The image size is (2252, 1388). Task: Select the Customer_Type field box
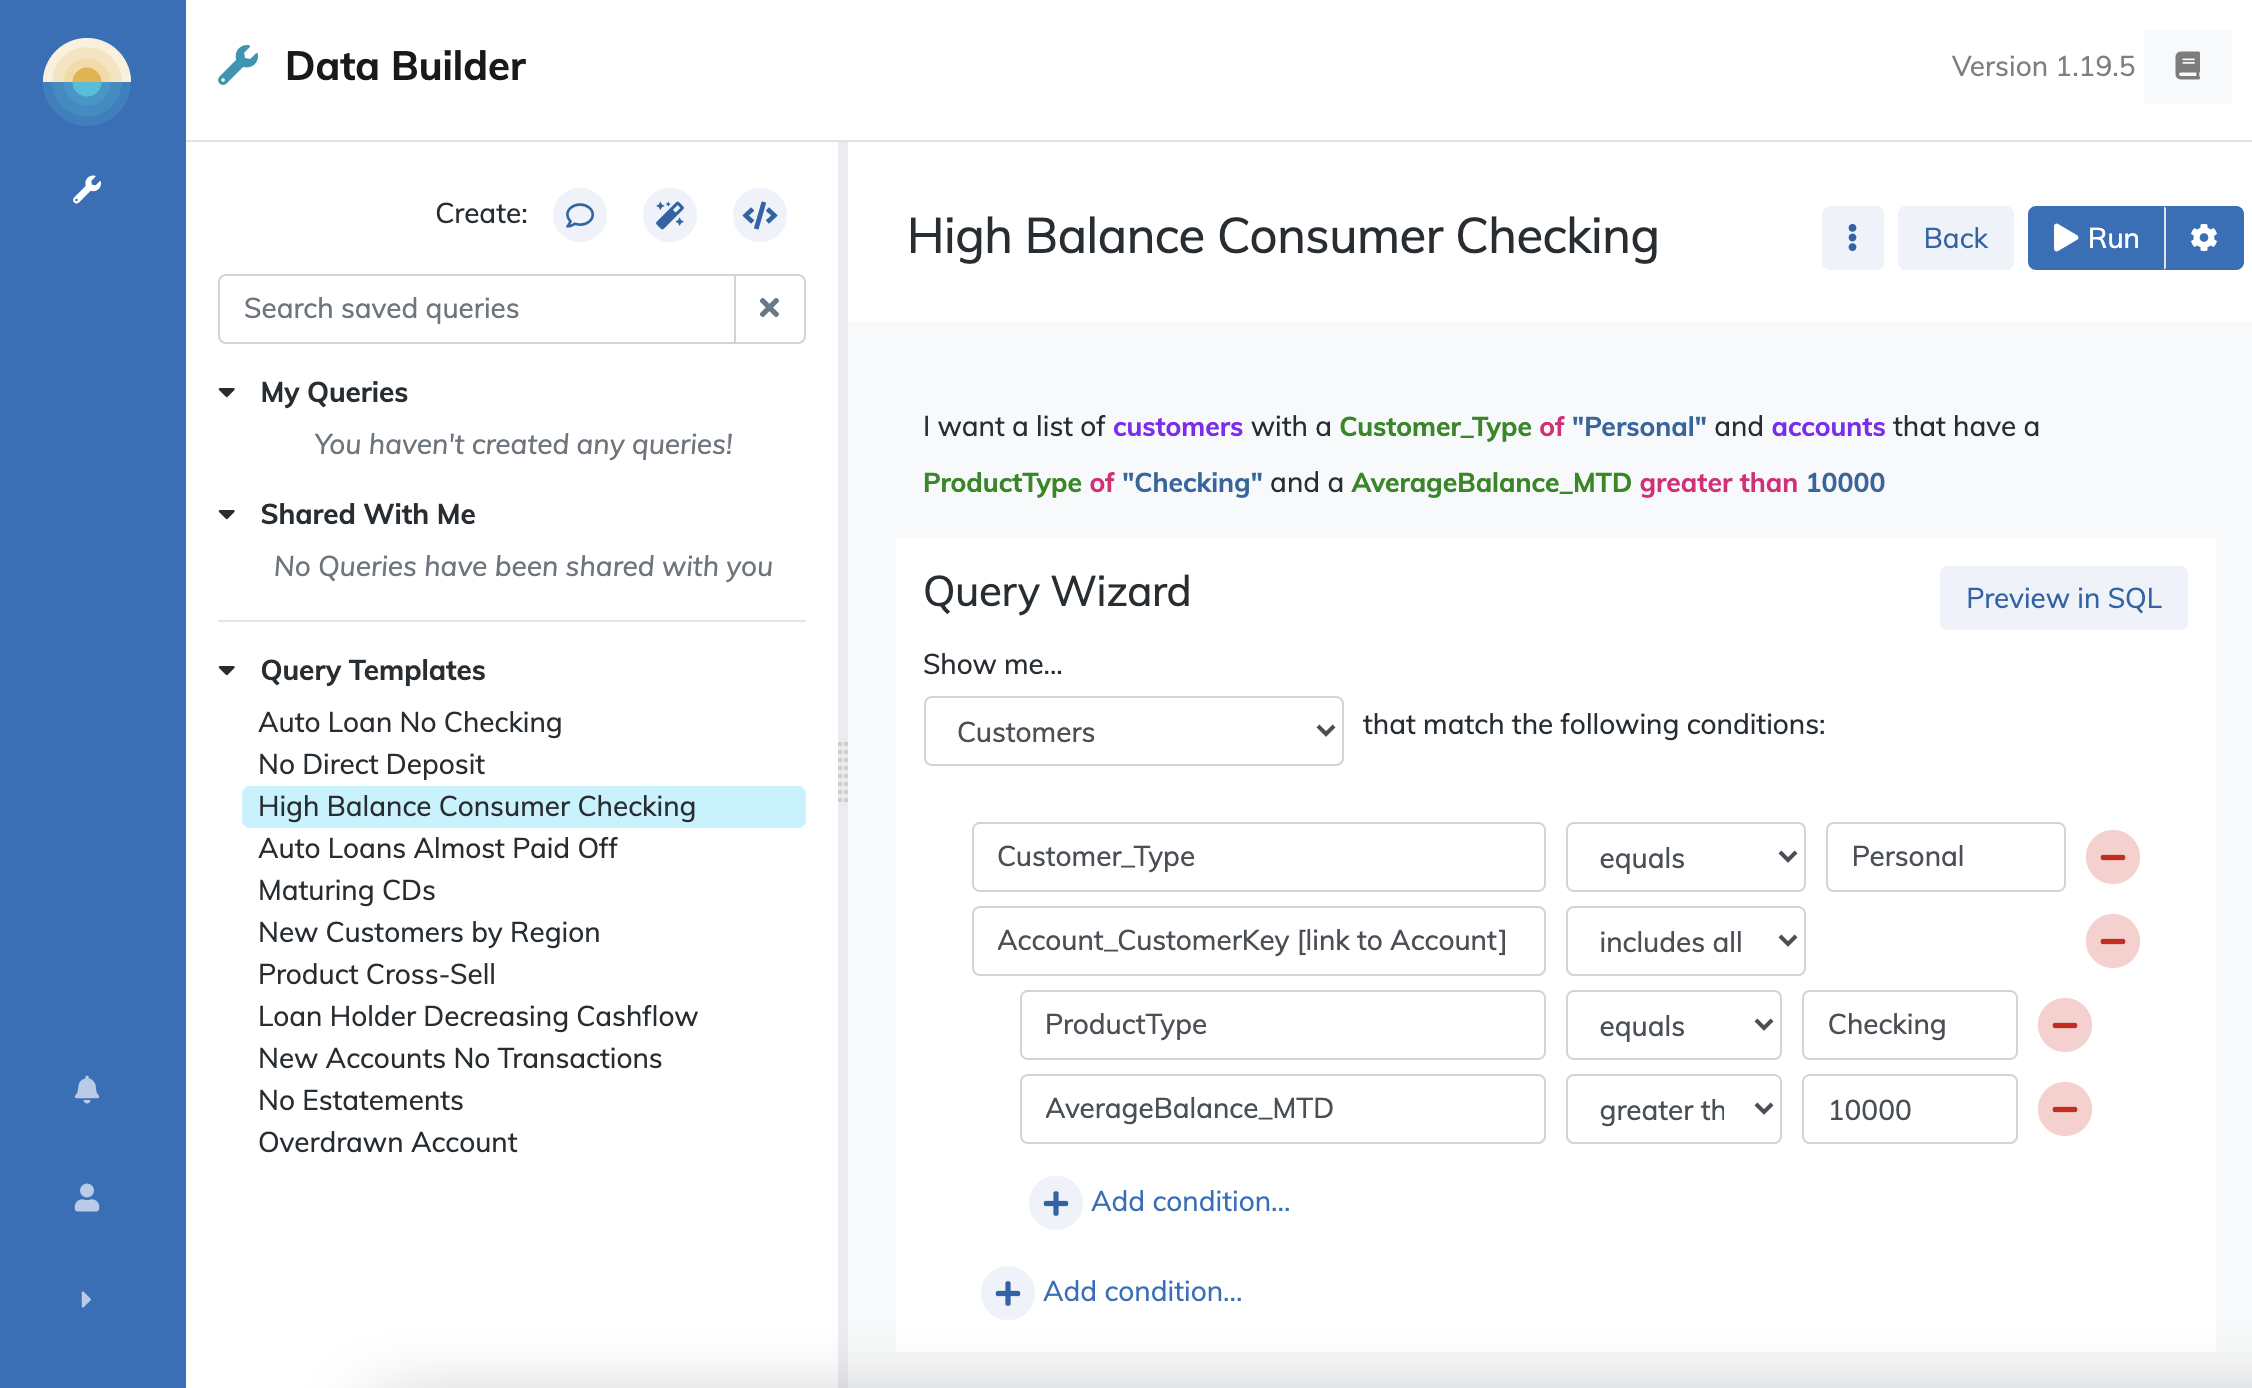1259,857
